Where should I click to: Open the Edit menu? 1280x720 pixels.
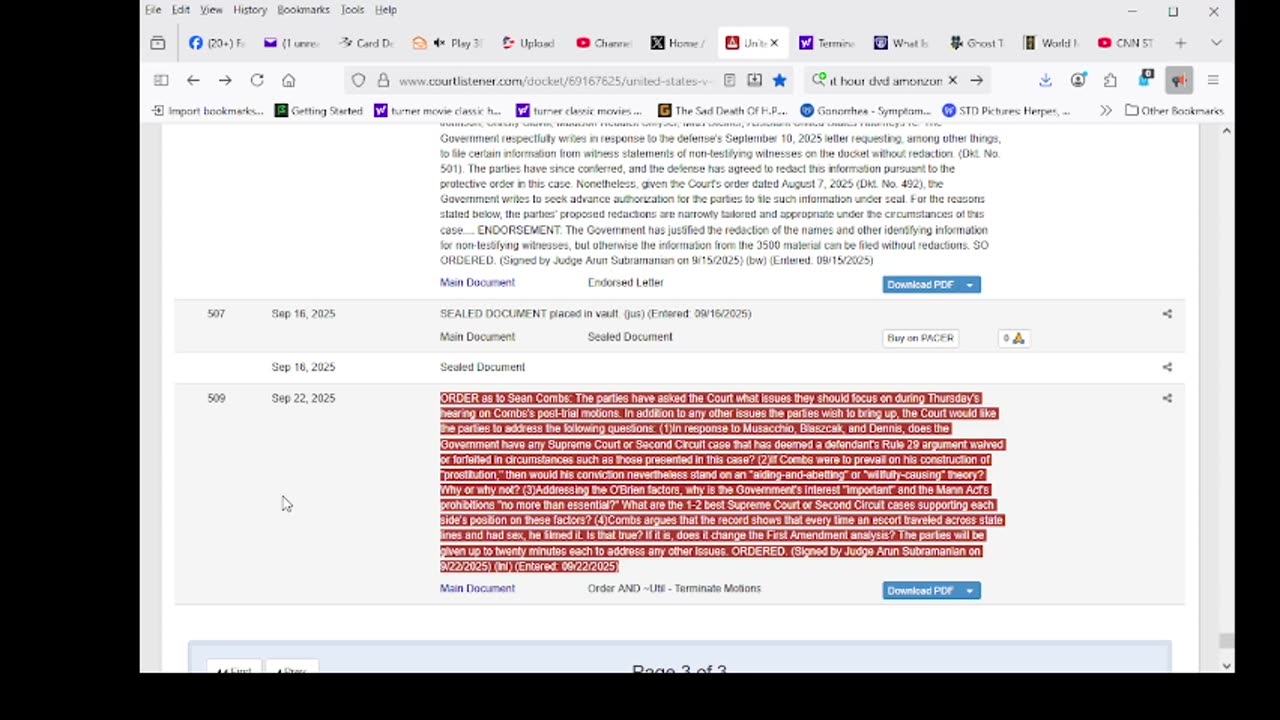[x=181, y=10]
